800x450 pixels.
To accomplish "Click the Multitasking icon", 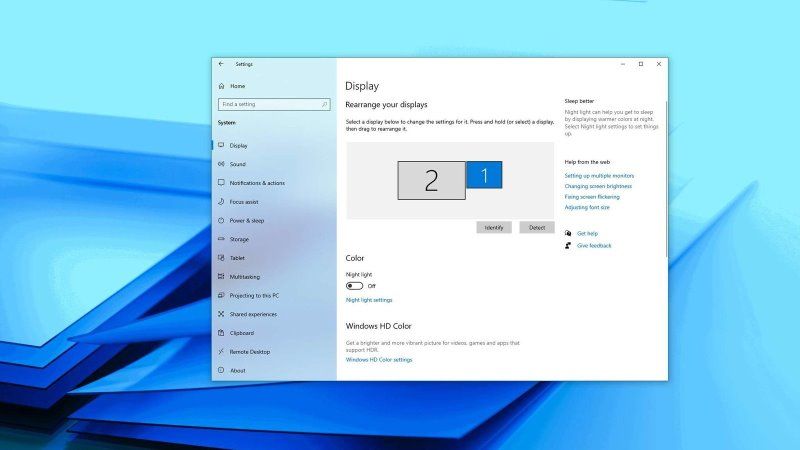I will (x=221, y=277).
